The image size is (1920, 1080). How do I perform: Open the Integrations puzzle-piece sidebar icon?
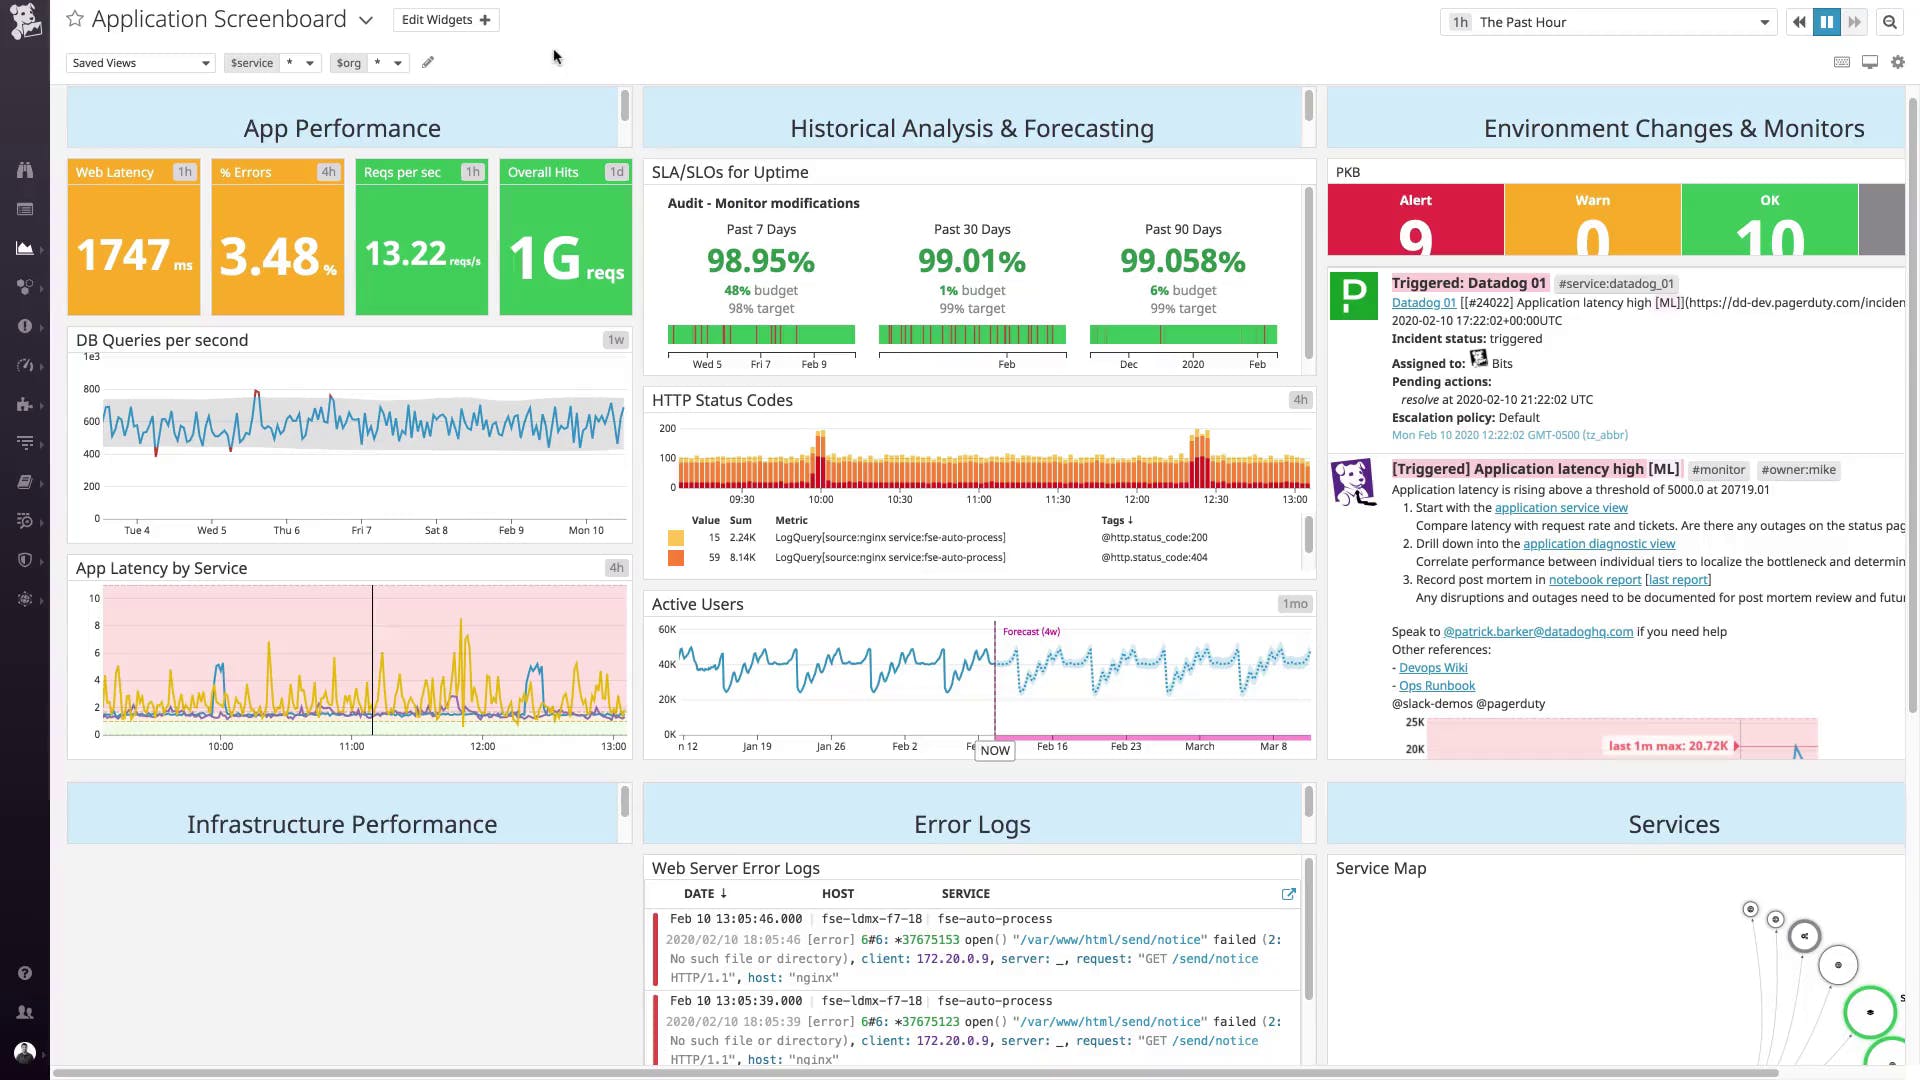point(25,404)
